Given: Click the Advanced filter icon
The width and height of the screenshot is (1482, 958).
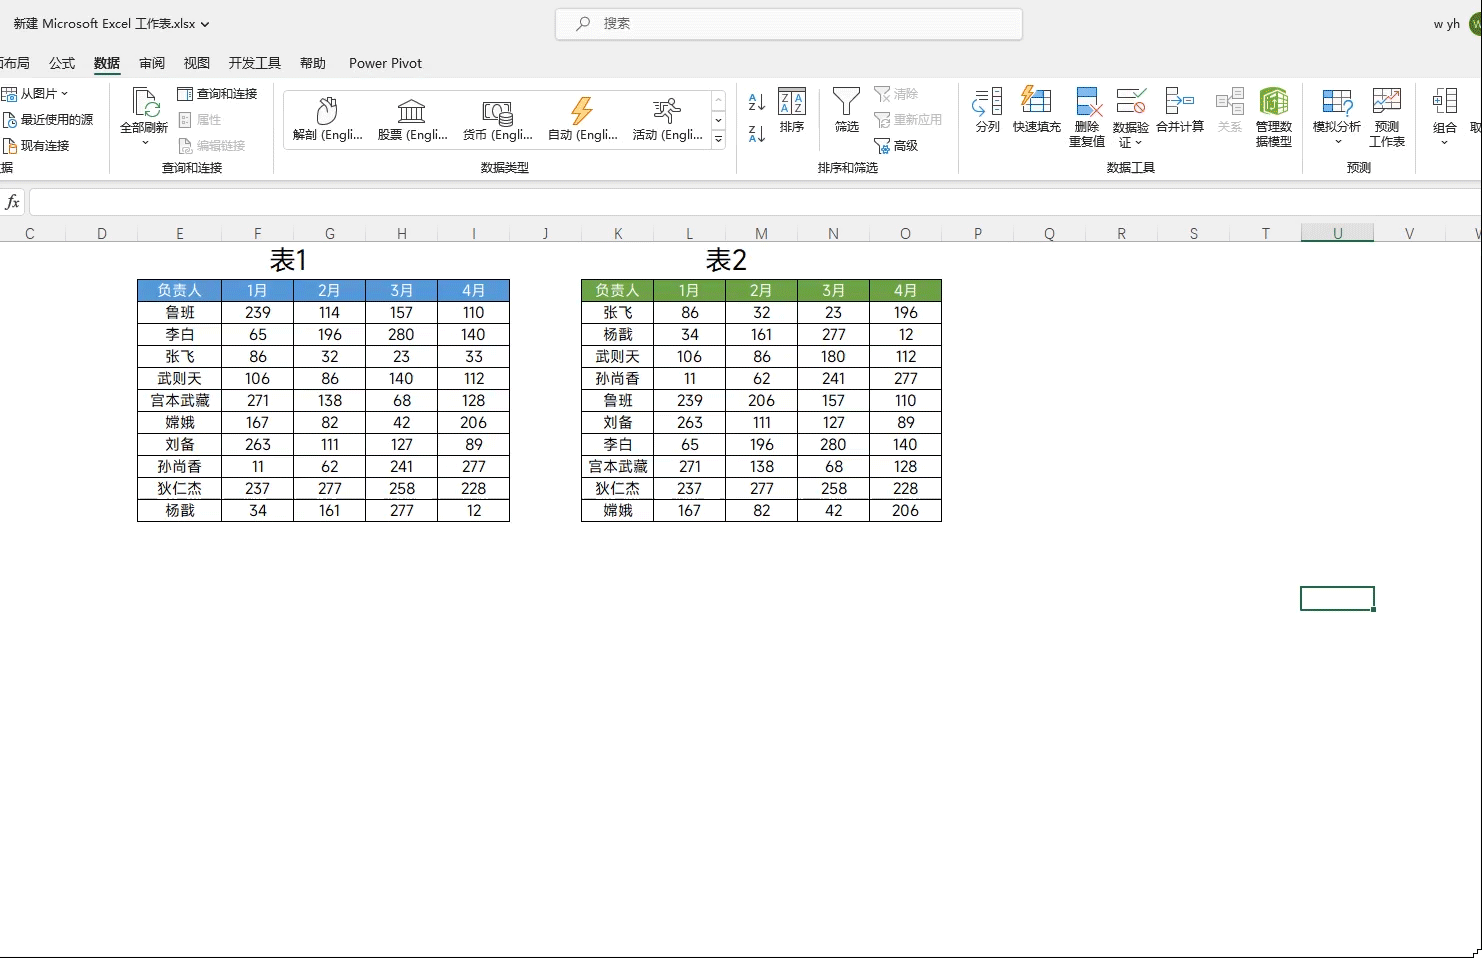Looking at the screenshot, I should coord(882,146).
